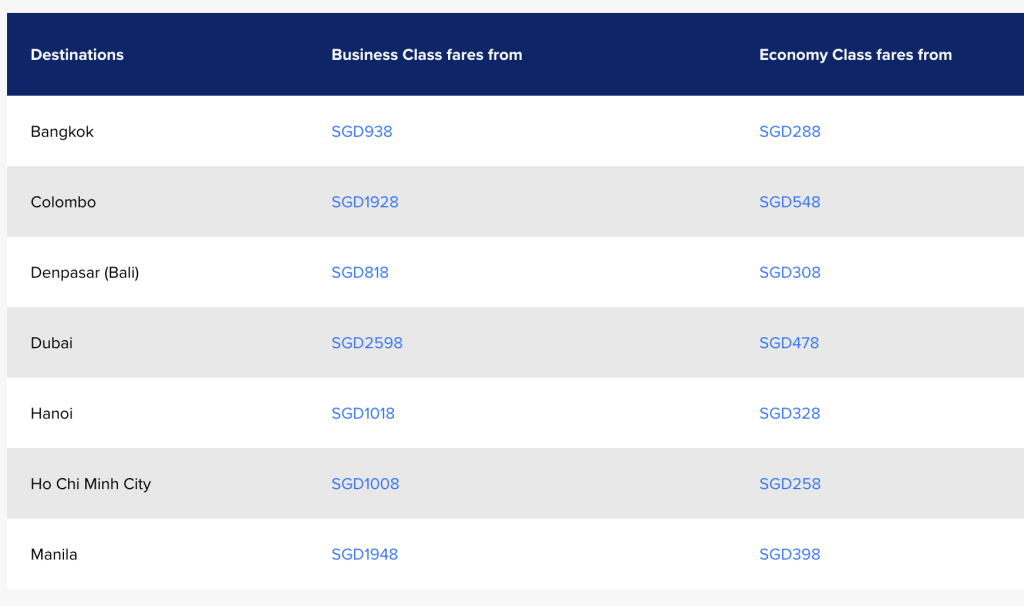Select the Manila destination cell
Image resolution: width=1024 pixels, height=606 pixels.
(54, 555)
